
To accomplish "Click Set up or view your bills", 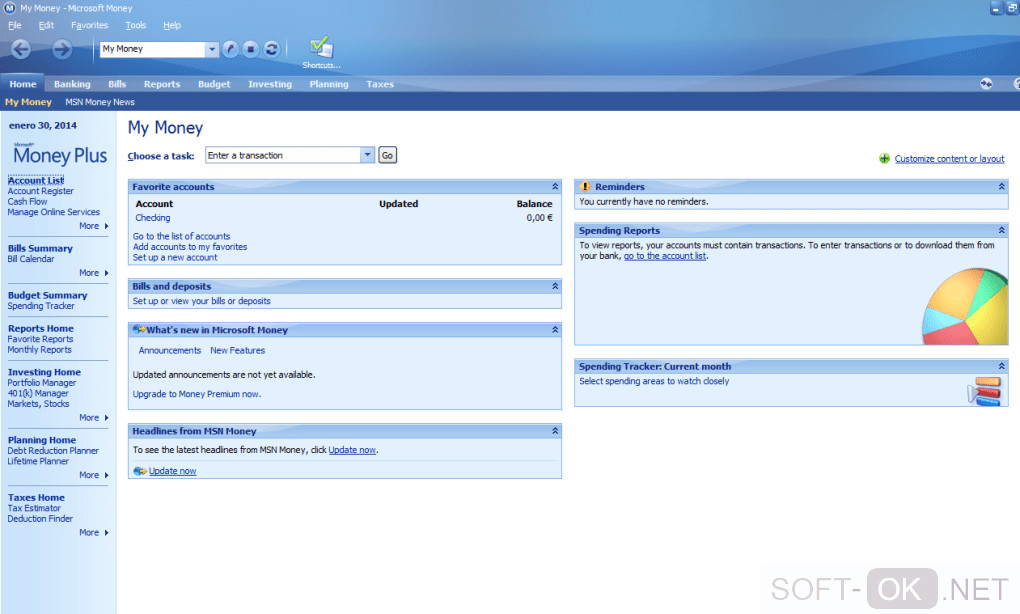I will (x=202, y=300).
